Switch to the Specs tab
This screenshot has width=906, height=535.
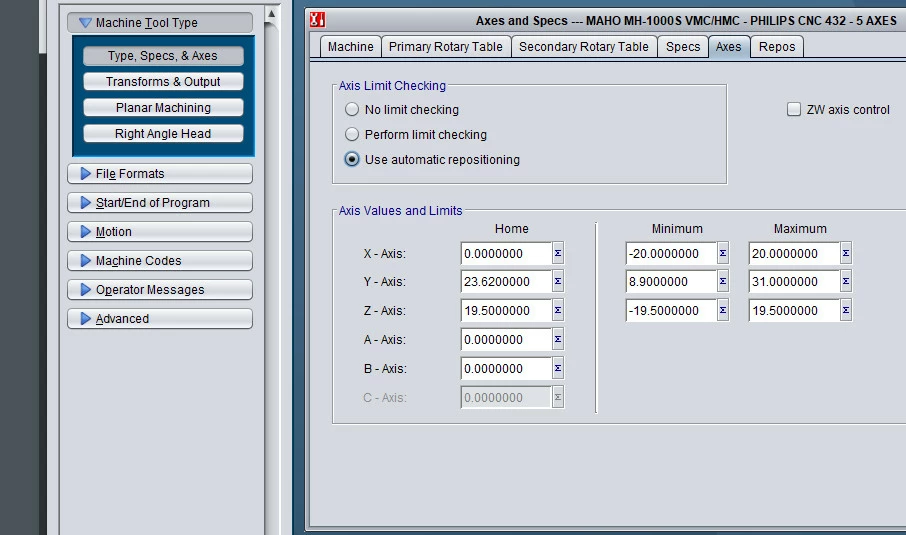coord(683,46)
